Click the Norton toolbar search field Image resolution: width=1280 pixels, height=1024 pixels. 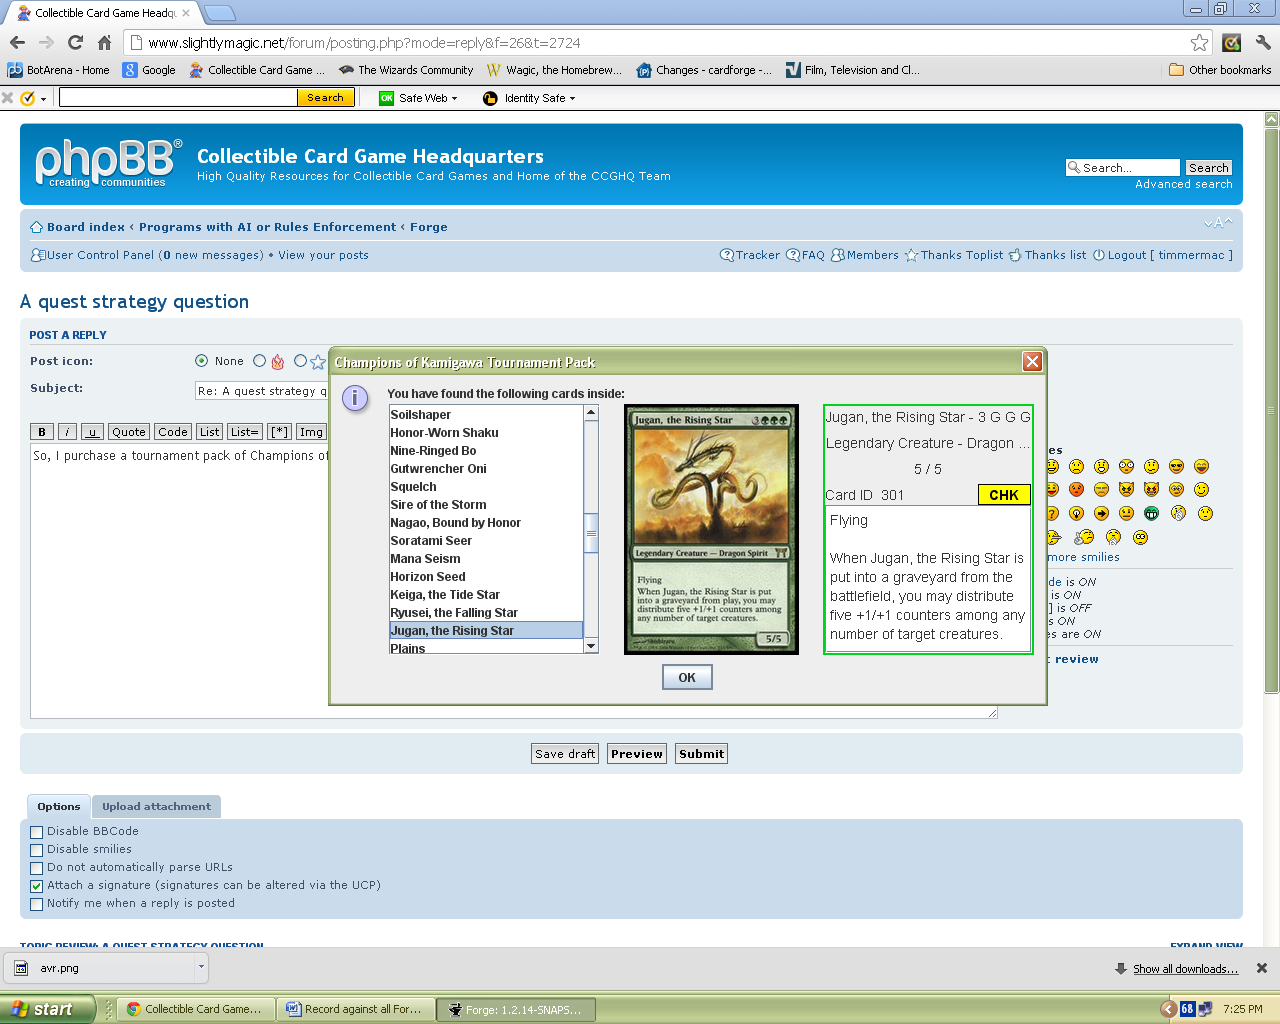(178, 97)
